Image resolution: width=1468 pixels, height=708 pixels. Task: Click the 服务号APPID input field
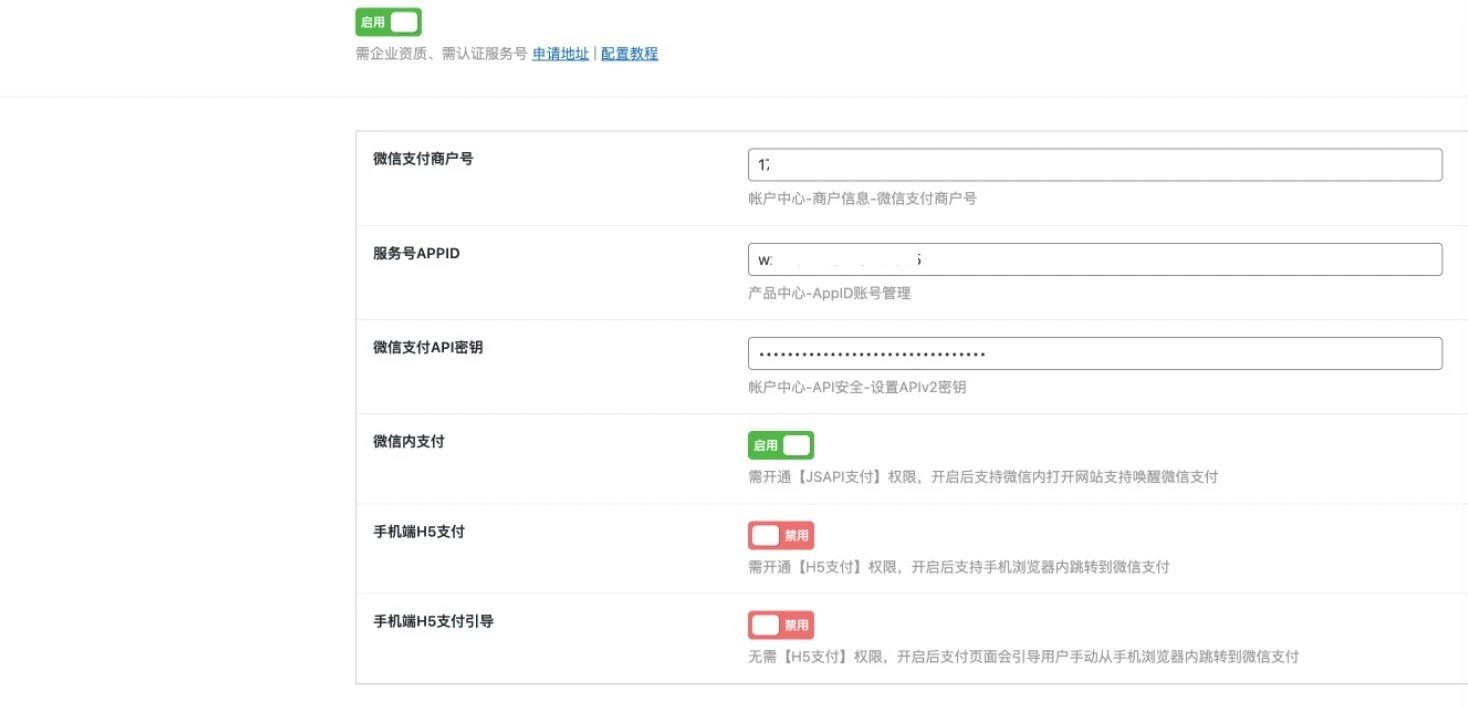(1095, 259)
